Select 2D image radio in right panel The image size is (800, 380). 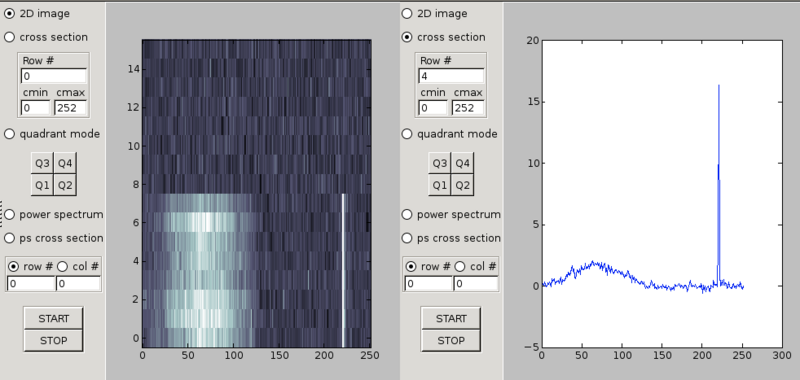click(x=407, y=14)
